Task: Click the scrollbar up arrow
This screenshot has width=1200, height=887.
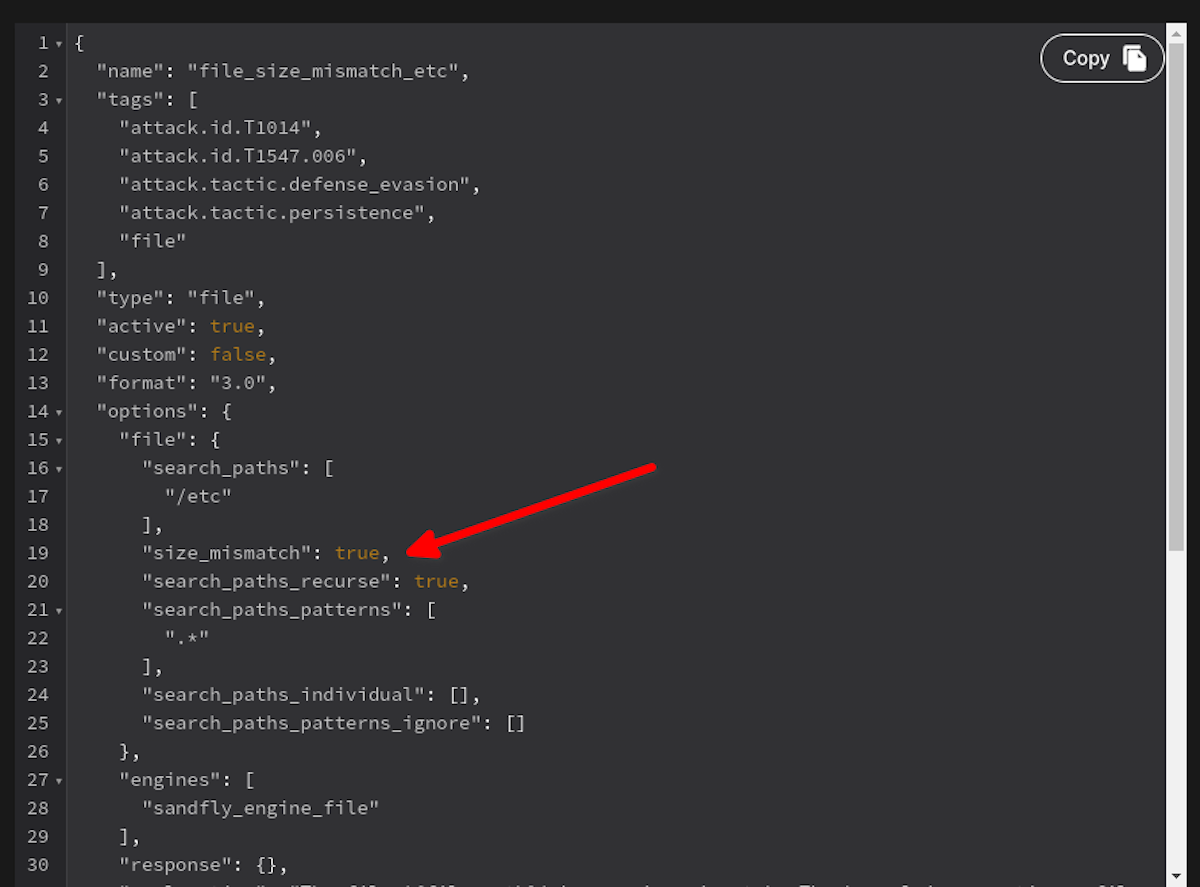Action: tap(1177, 31)
